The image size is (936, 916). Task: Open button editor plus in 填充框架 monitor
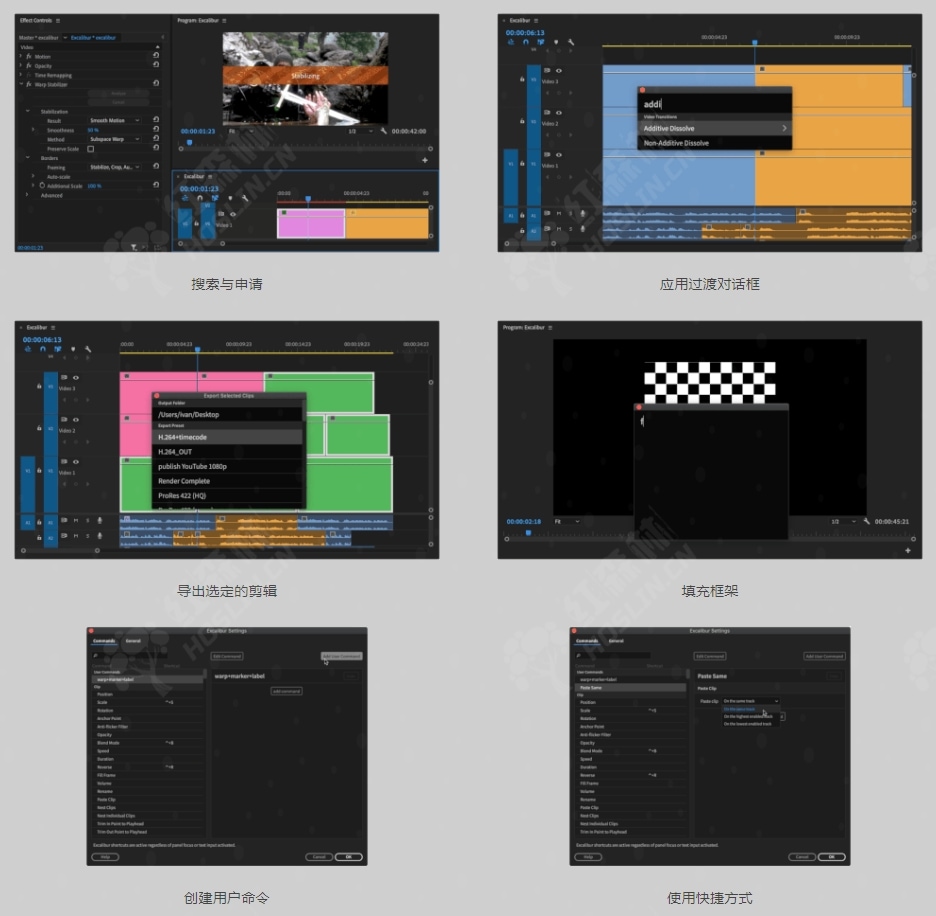tap(908, 550)
